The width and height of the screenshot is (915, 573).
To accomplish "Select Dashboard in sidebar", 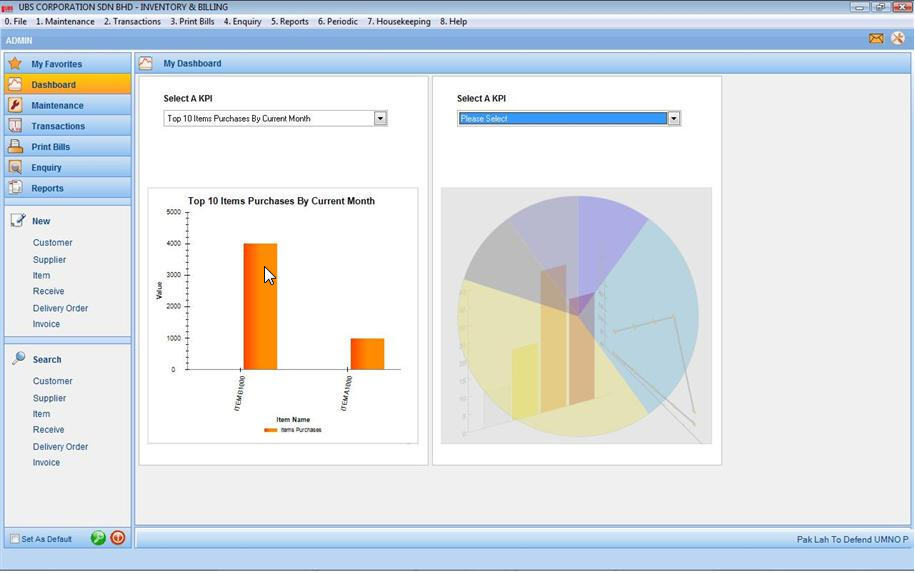I will (68, 84).
